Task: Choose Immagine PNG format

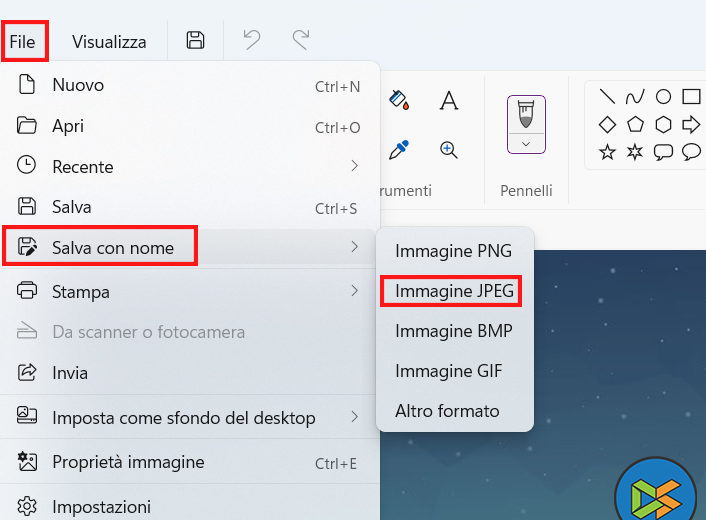Action: pyautogui.click(x=454, y=251)
